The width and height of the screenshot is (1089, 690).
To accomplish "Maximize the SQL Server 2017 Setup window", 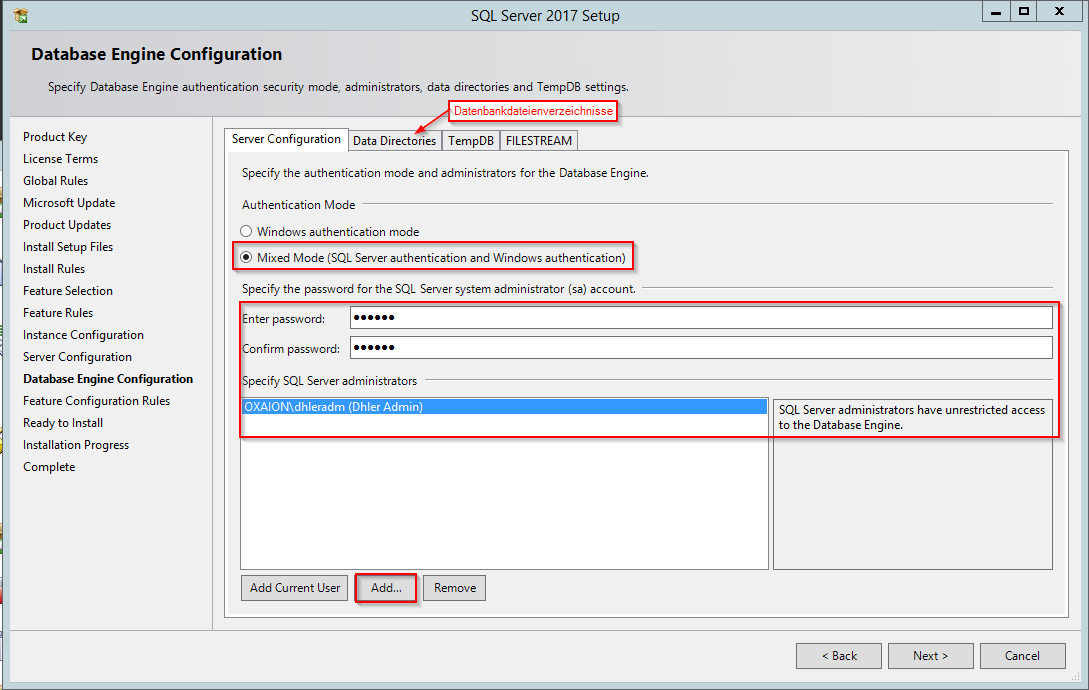I will [1024, 12].
